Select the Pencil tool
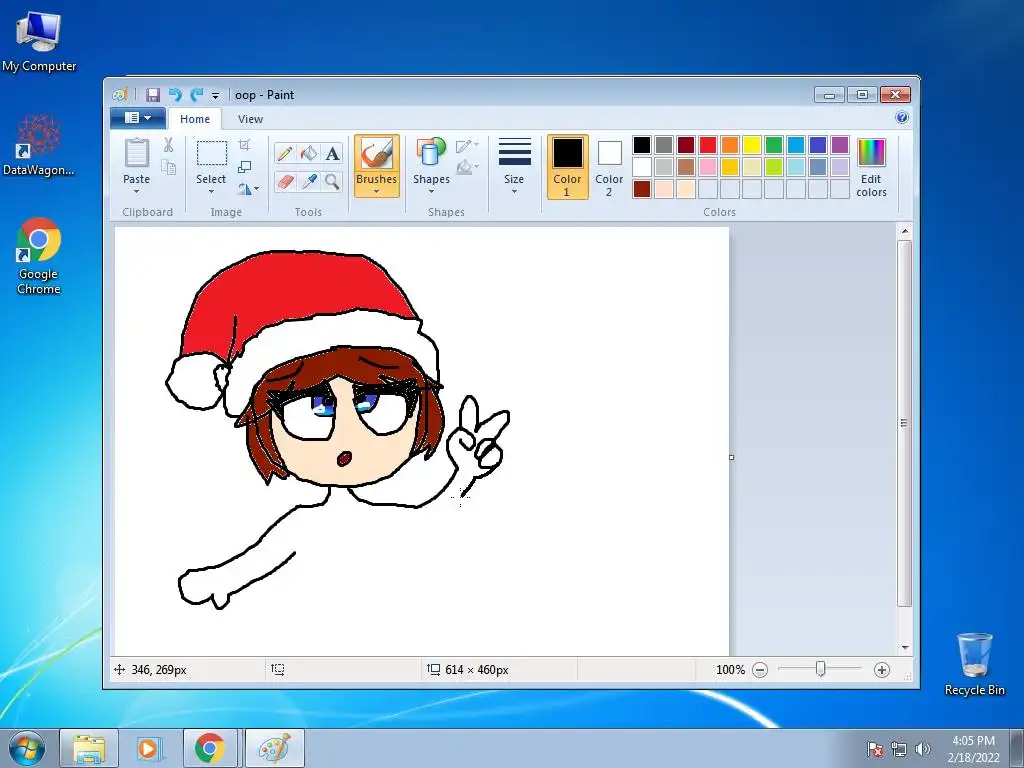Viewport: 1024px width, 768px height. [x=285, y=153]
